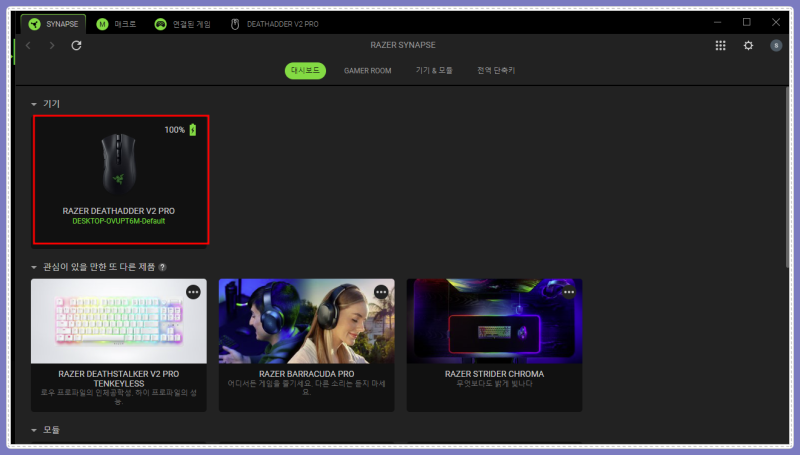Screen dimensions: 800x455
Task: Open the DeathStalker V2 Pro keyboard image
Action: pos(119,321)
